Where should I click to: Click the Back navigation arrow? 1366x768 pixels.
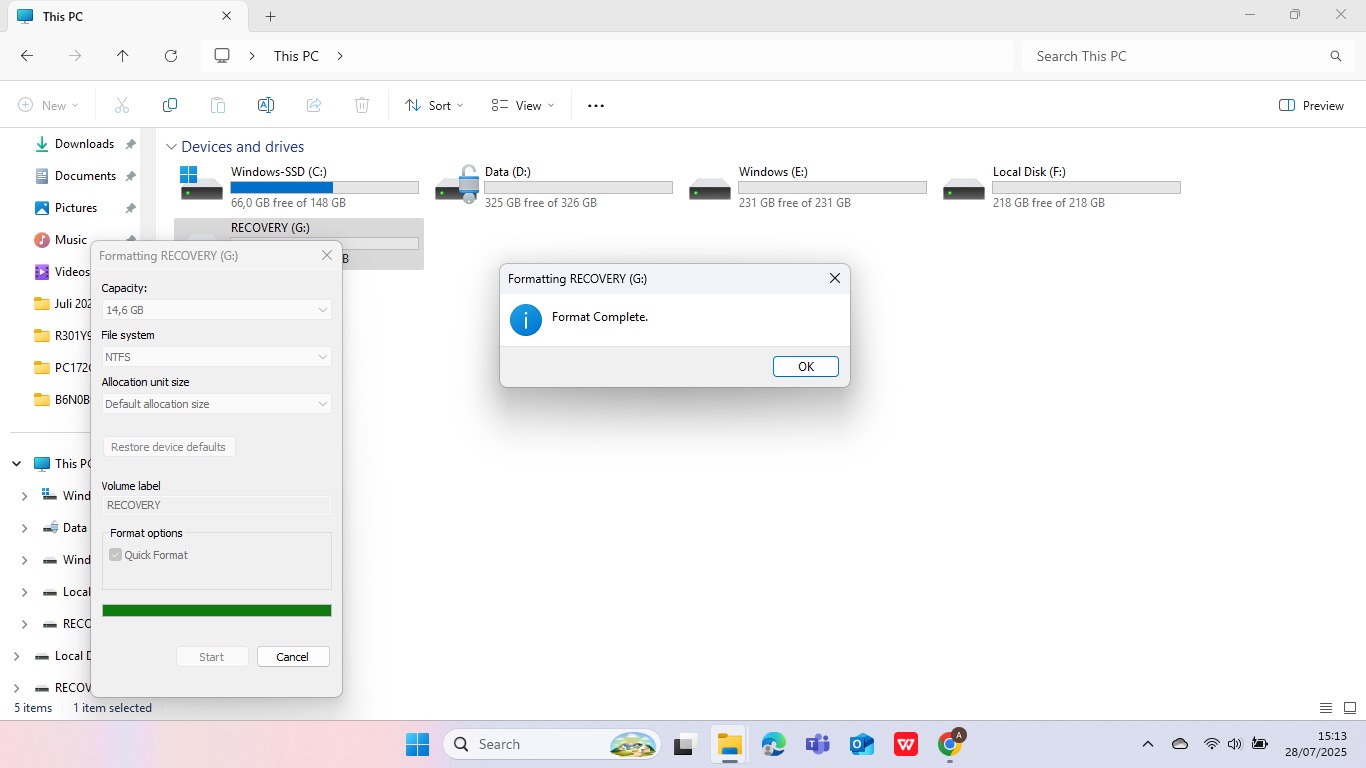pos(27,56)
